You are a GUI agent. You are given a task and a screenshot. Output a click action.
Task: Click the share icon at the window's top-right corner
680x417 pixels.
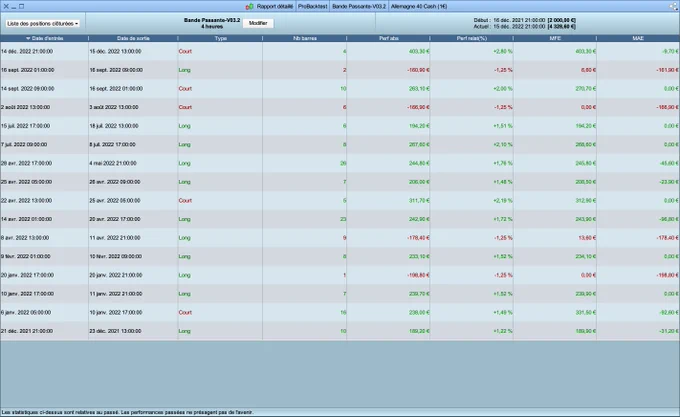pyautogui.click(x=674, y=7)
